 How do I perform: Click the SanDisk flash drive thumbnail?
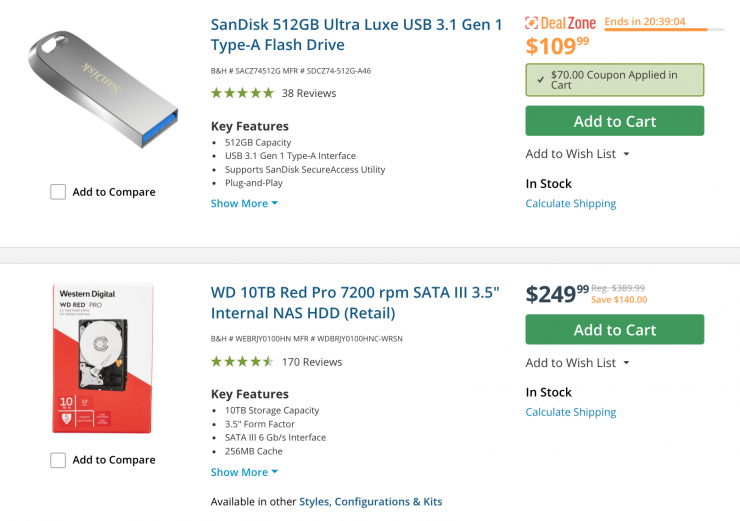click(103, 90)
